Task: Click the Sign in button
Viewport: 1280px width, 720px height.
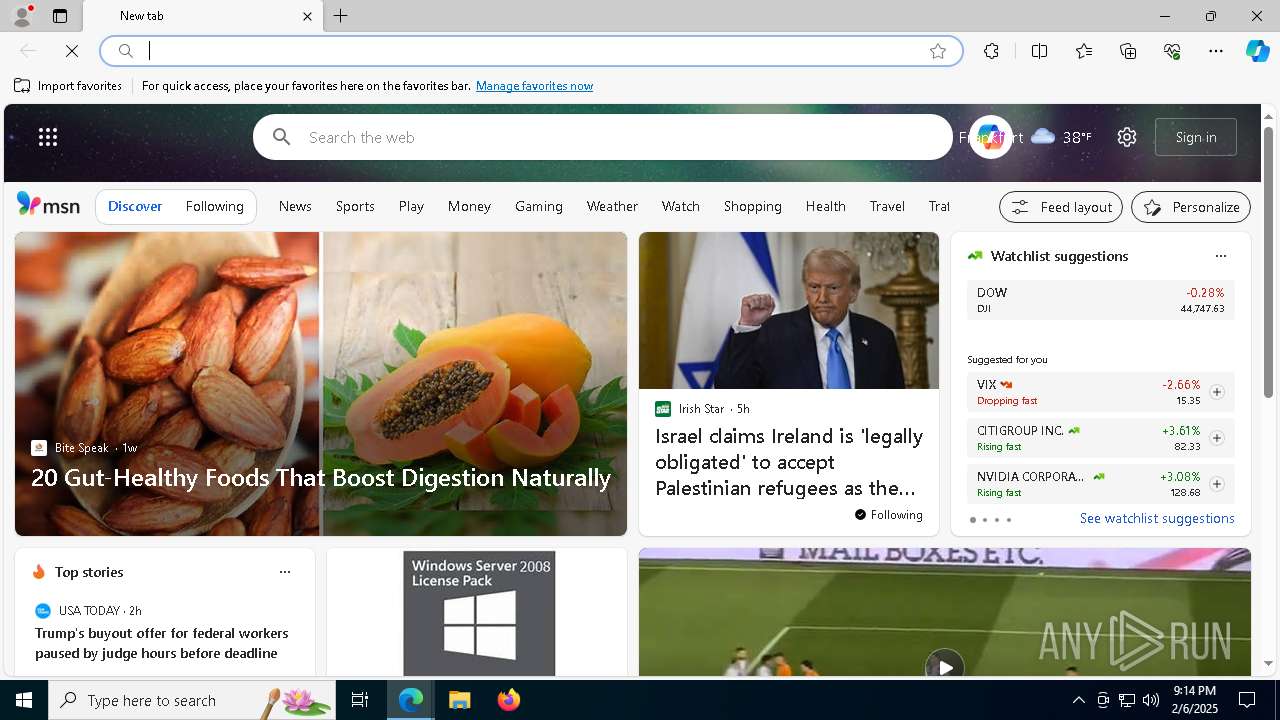Action: pyautogui.click(x=1196, y=137)
